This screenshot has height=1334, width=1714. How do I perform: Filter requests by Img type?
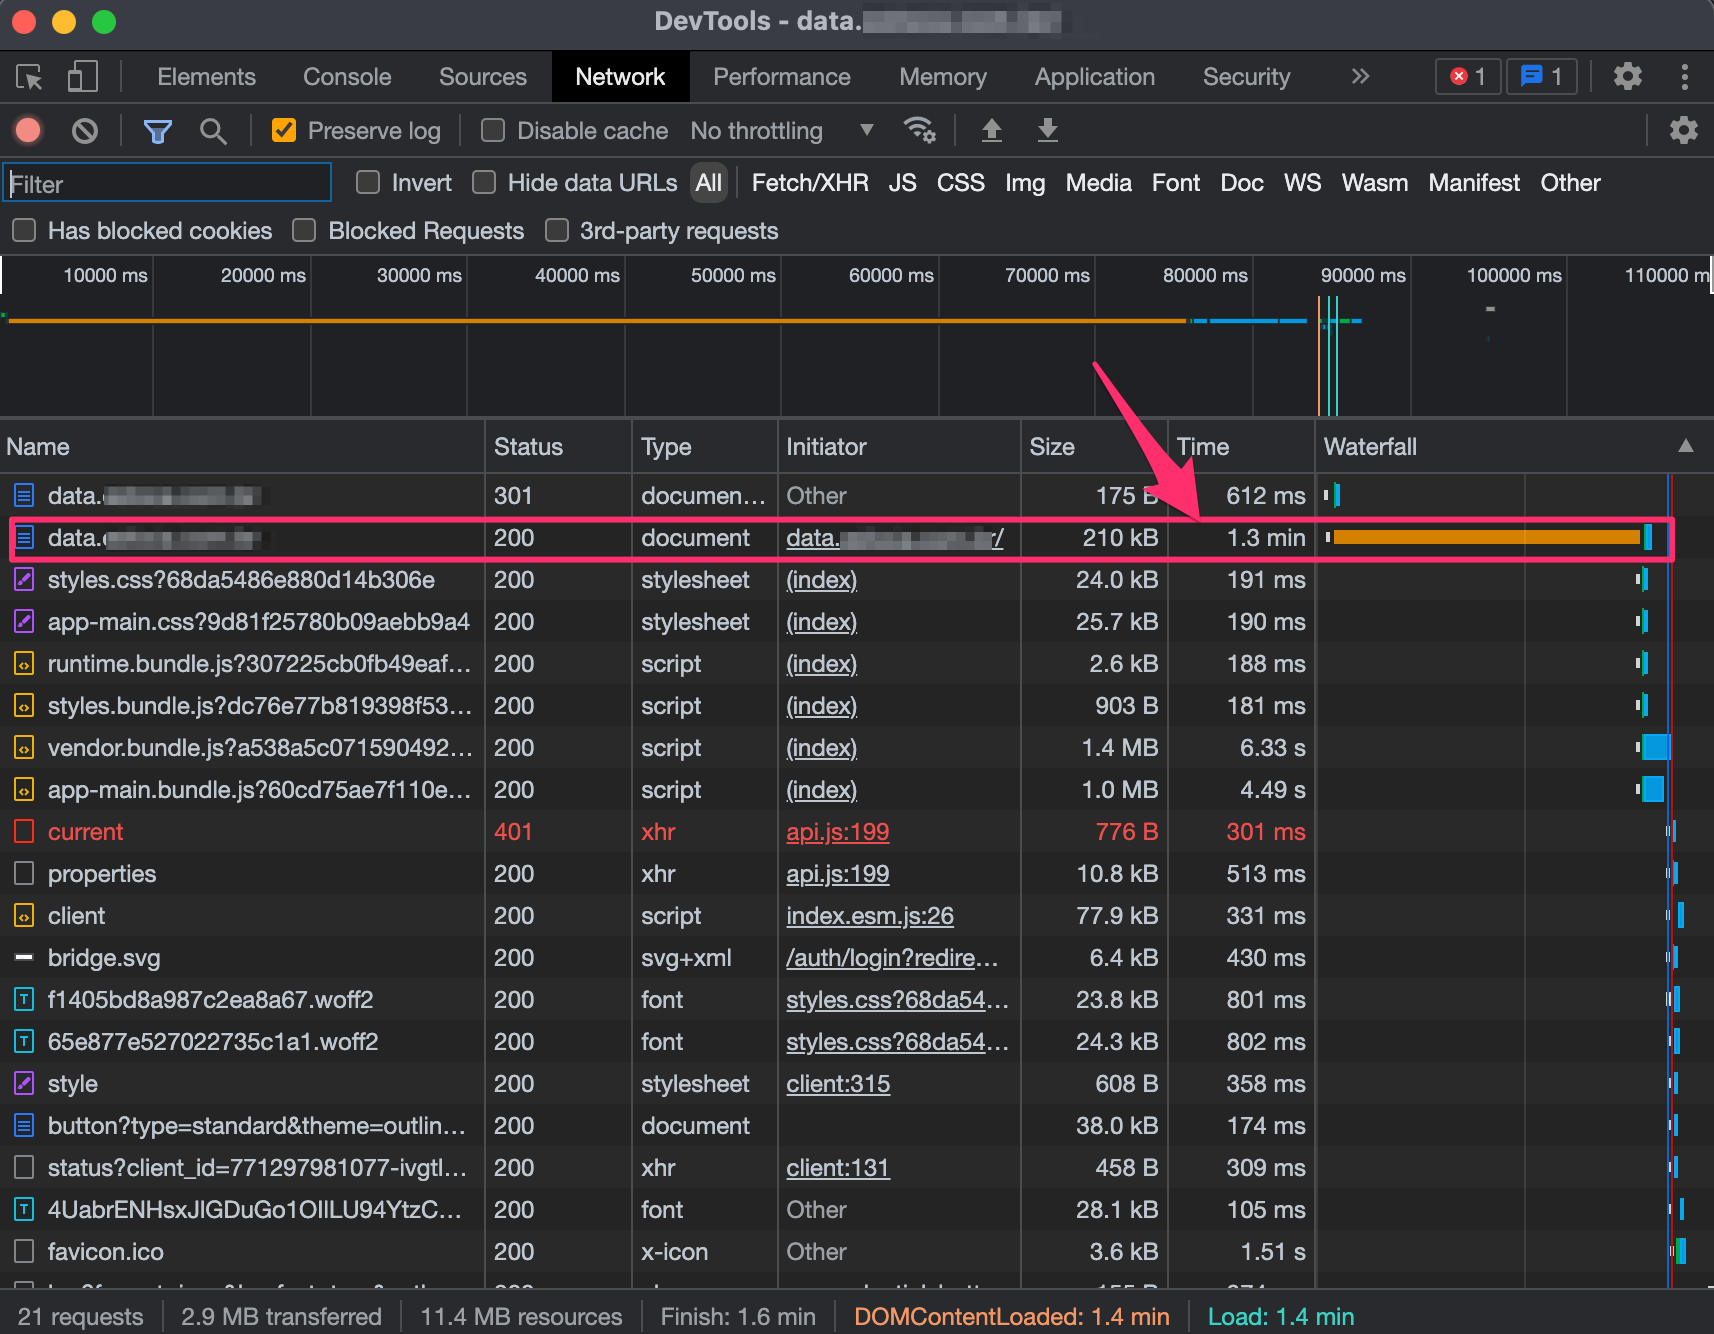pyautogui.click(x=1025, y=183)
